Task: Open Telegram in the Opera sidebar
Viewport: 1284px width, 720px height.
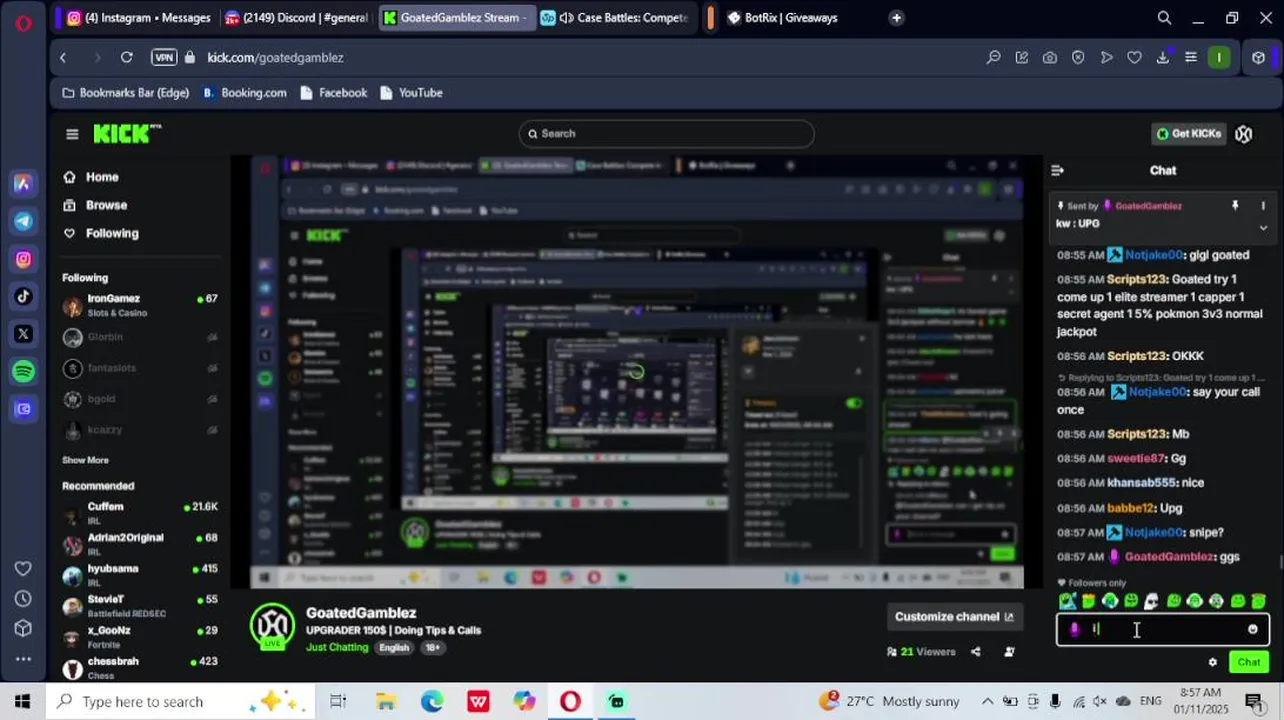Action: [23, 221]
